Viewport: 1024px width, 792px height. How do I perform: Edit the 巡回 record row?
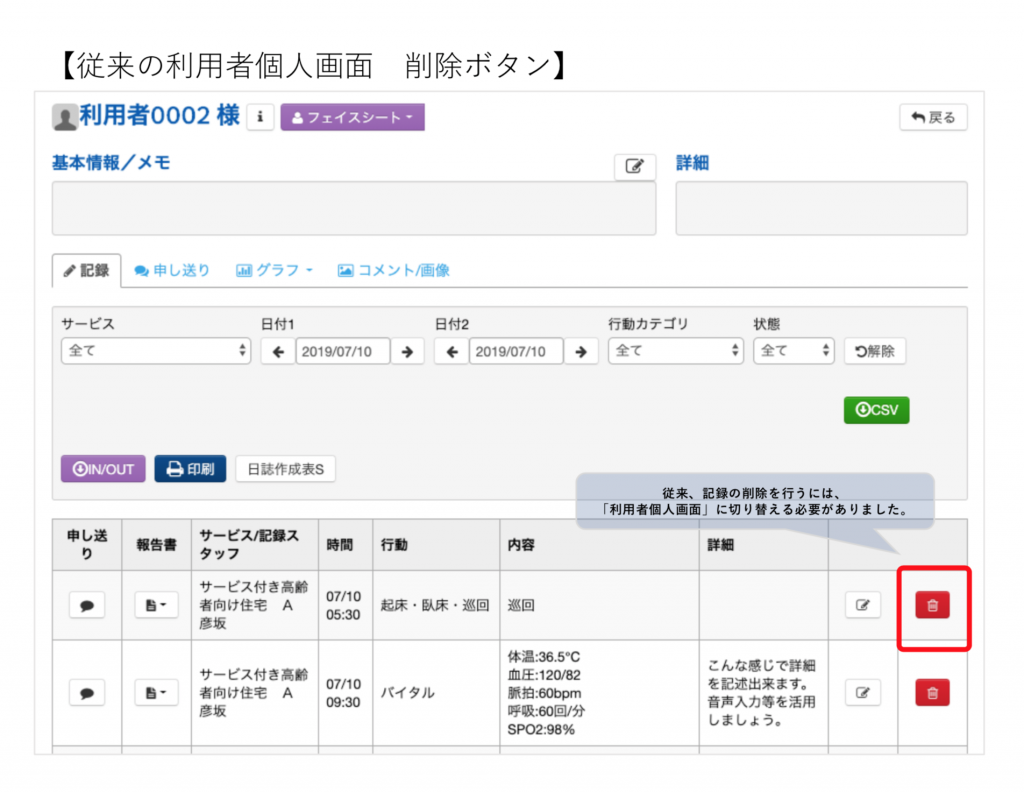[x=862, y=605]
